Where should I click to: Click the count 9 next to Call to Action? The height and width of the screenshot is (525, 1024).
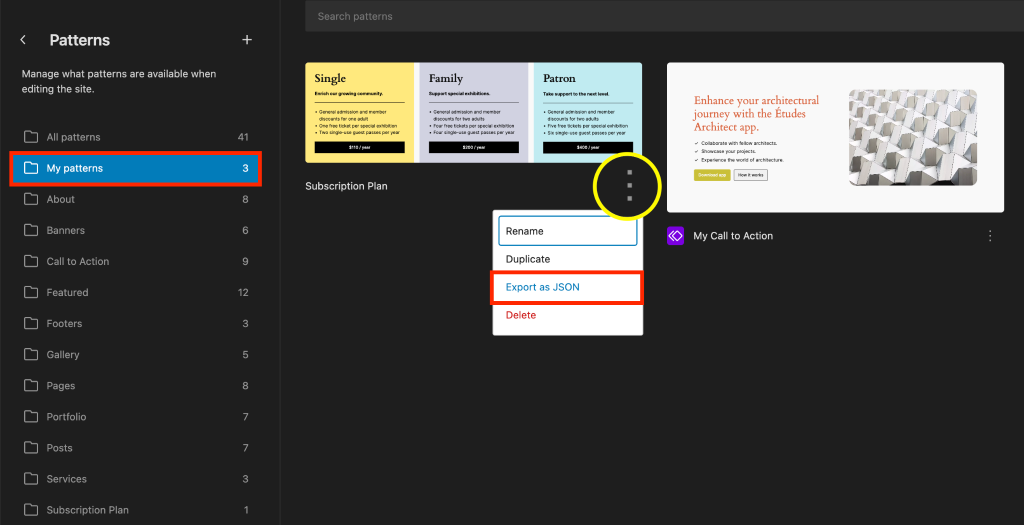[246, 261]
